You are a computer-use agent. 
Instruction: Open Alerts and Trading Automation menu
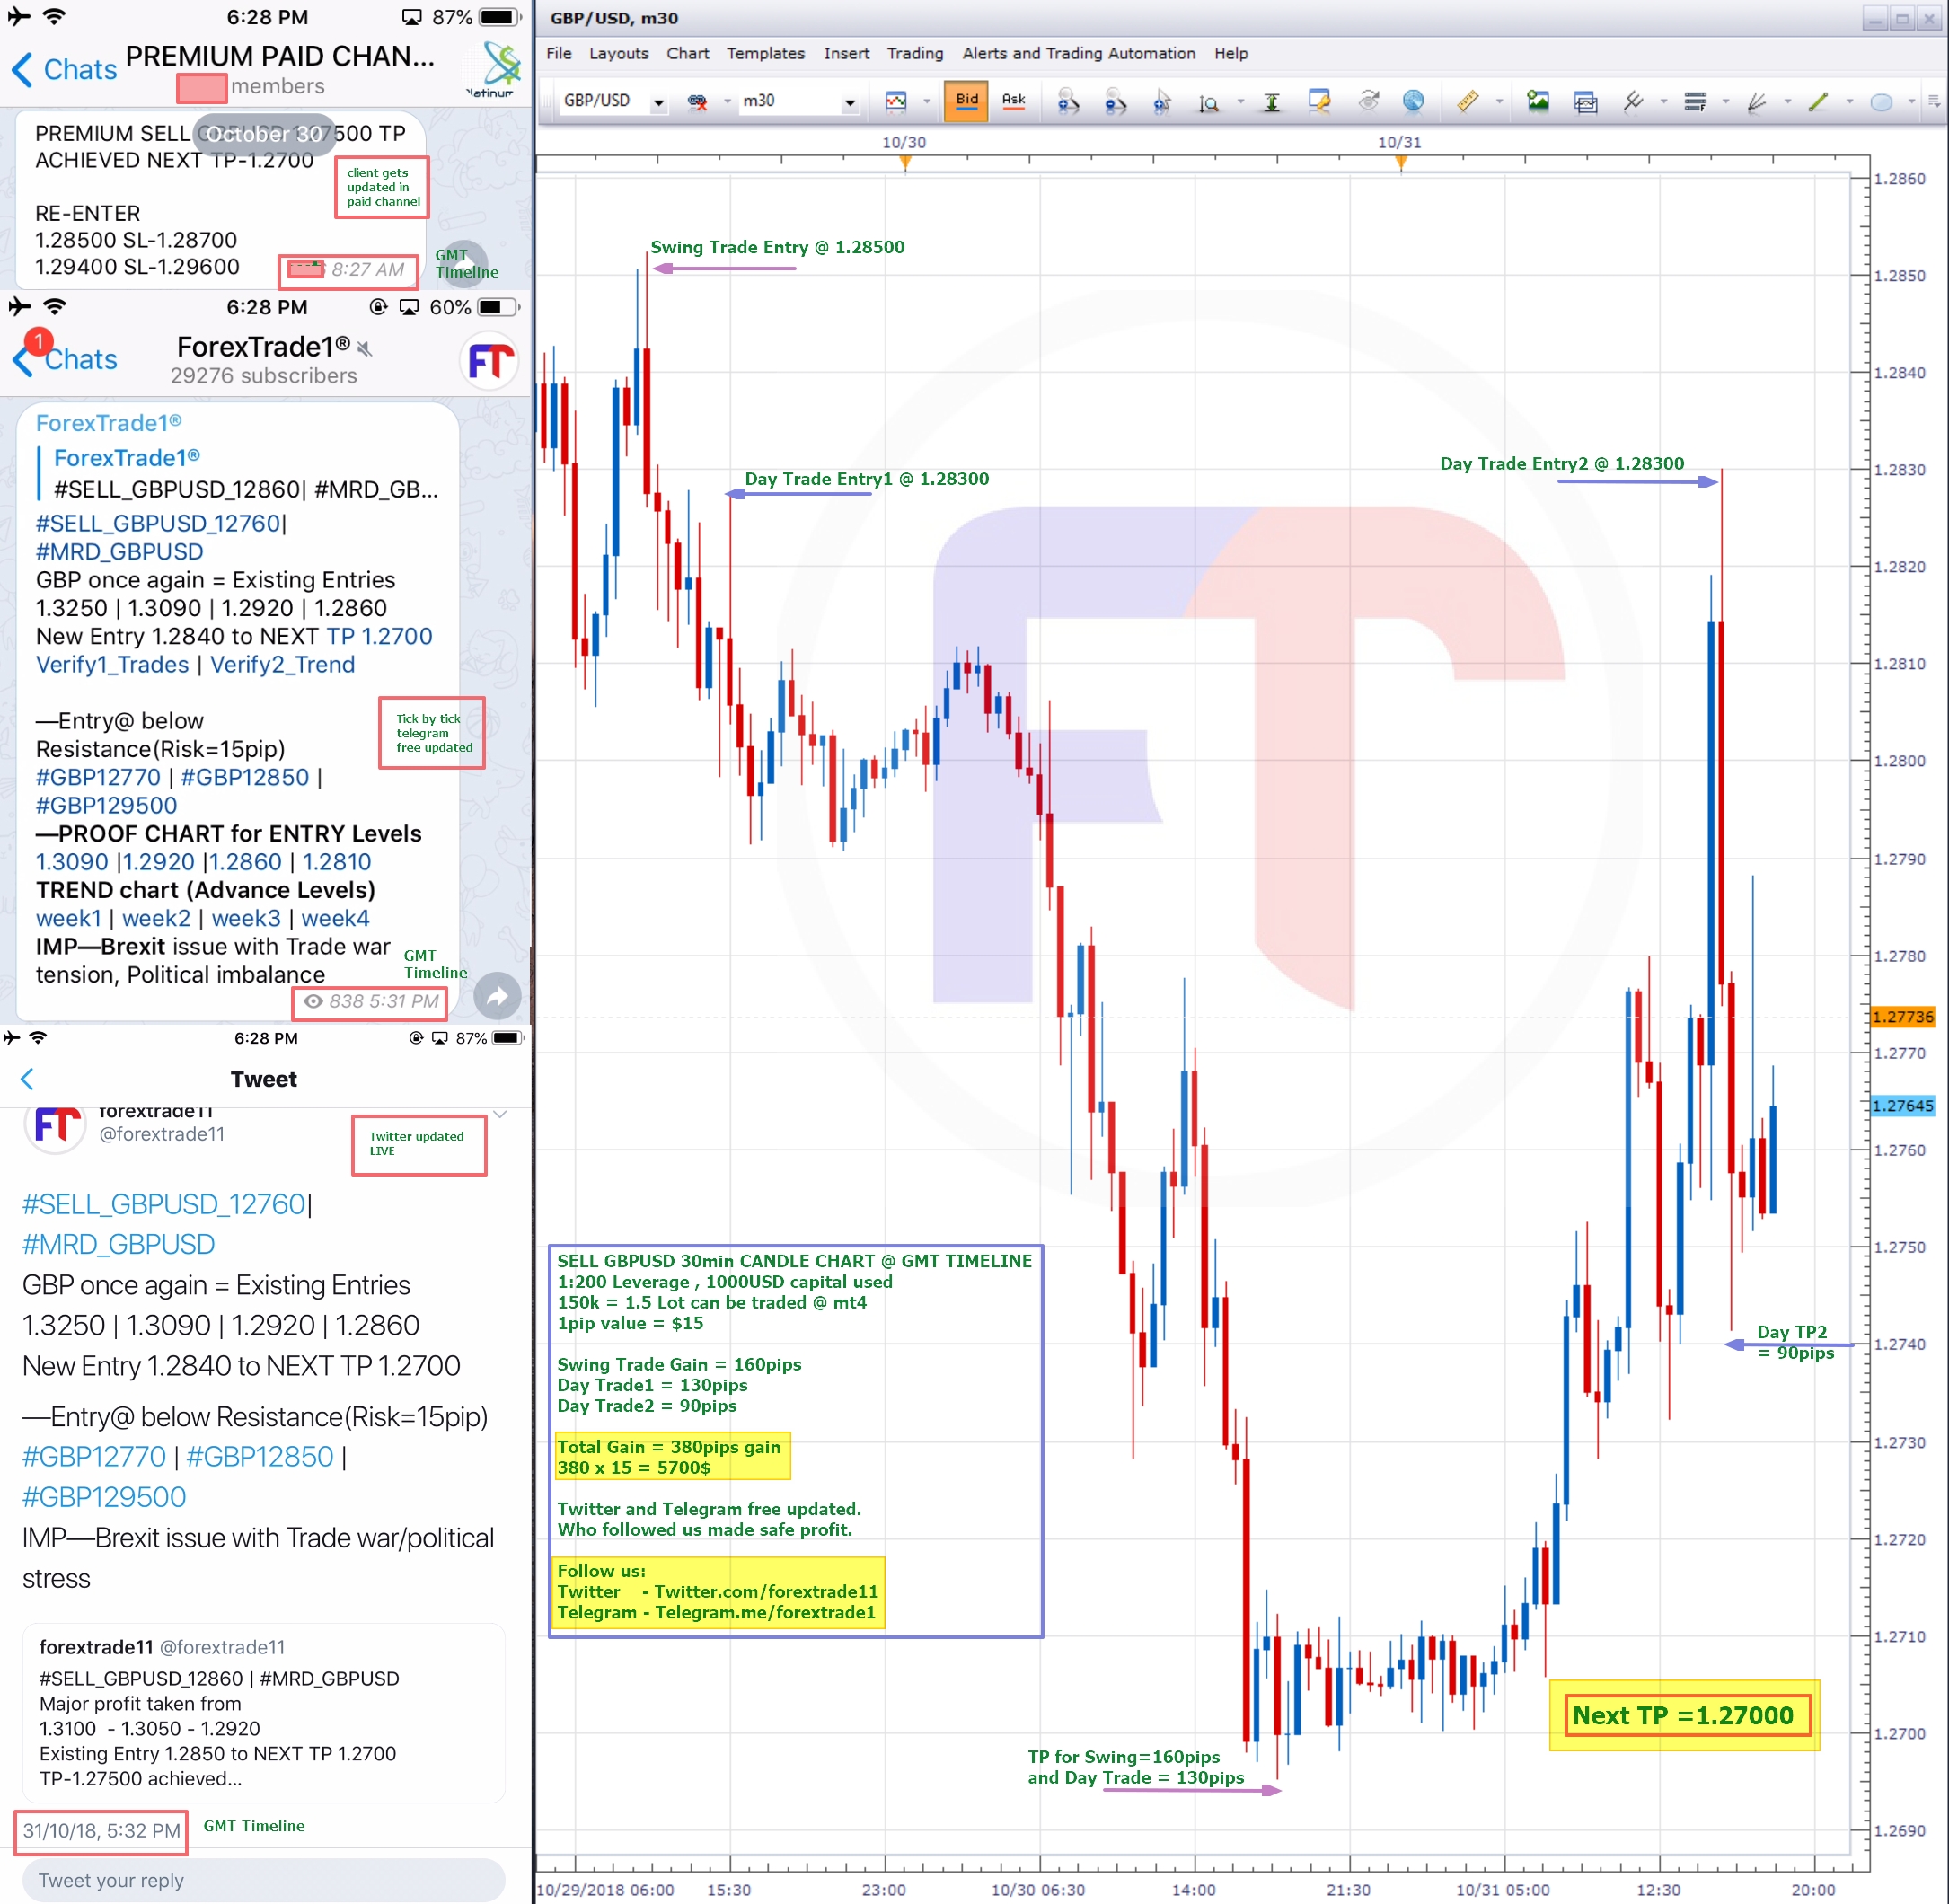pyautogui.click(x=1078, y=53)
